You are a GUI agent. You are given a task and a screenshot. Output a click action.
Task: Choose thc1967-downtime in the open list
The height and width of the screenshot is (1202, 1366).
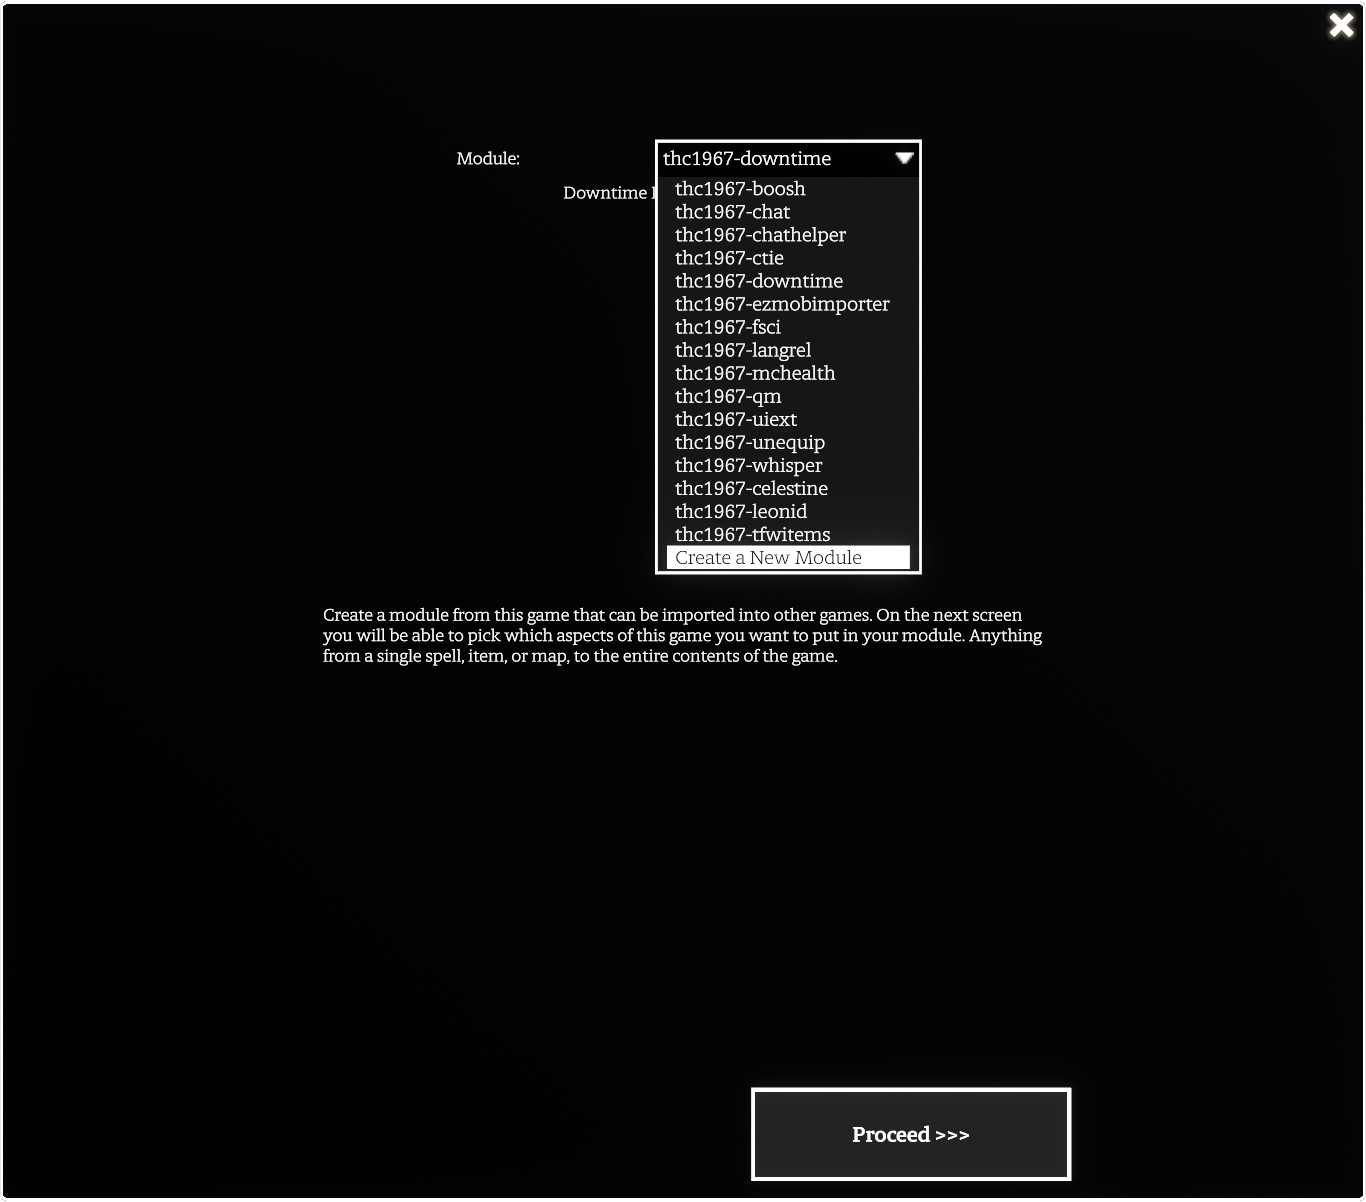pos(758,281)
